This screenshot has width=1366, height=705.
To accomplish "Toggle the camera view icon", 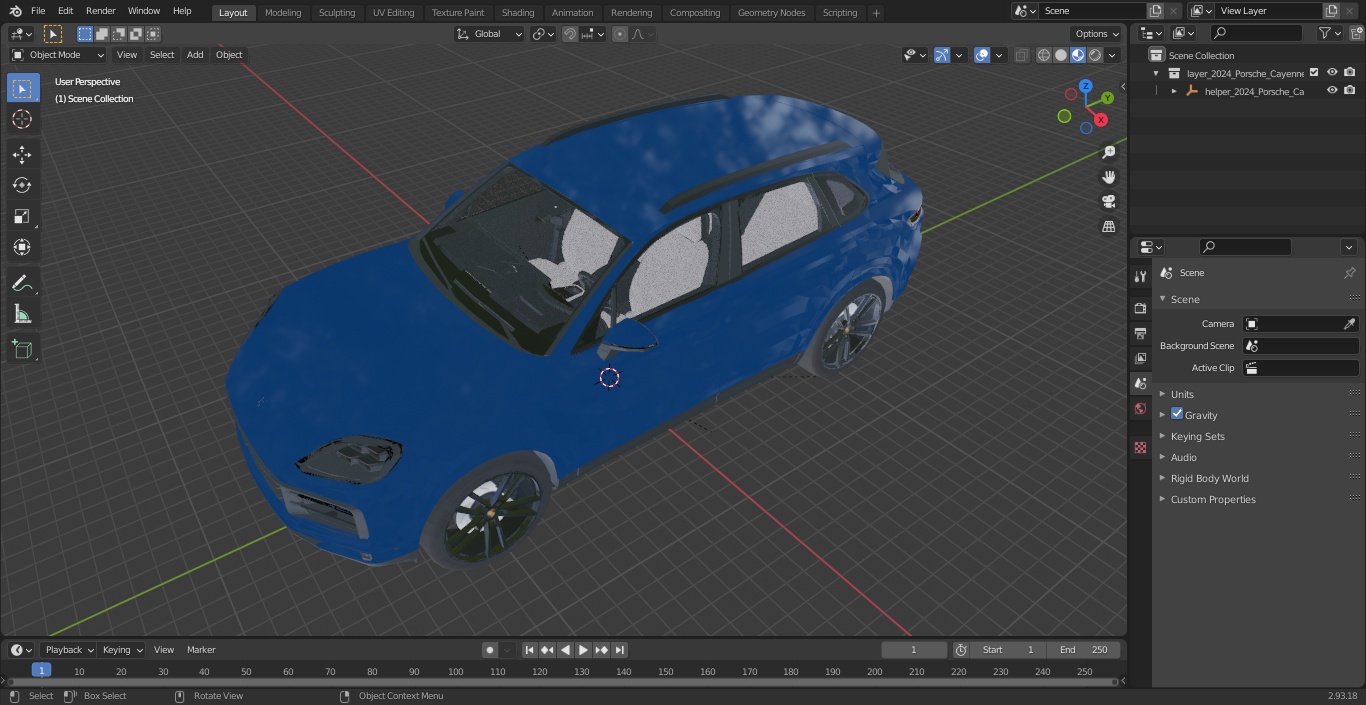I will (x=1108, y=202).
